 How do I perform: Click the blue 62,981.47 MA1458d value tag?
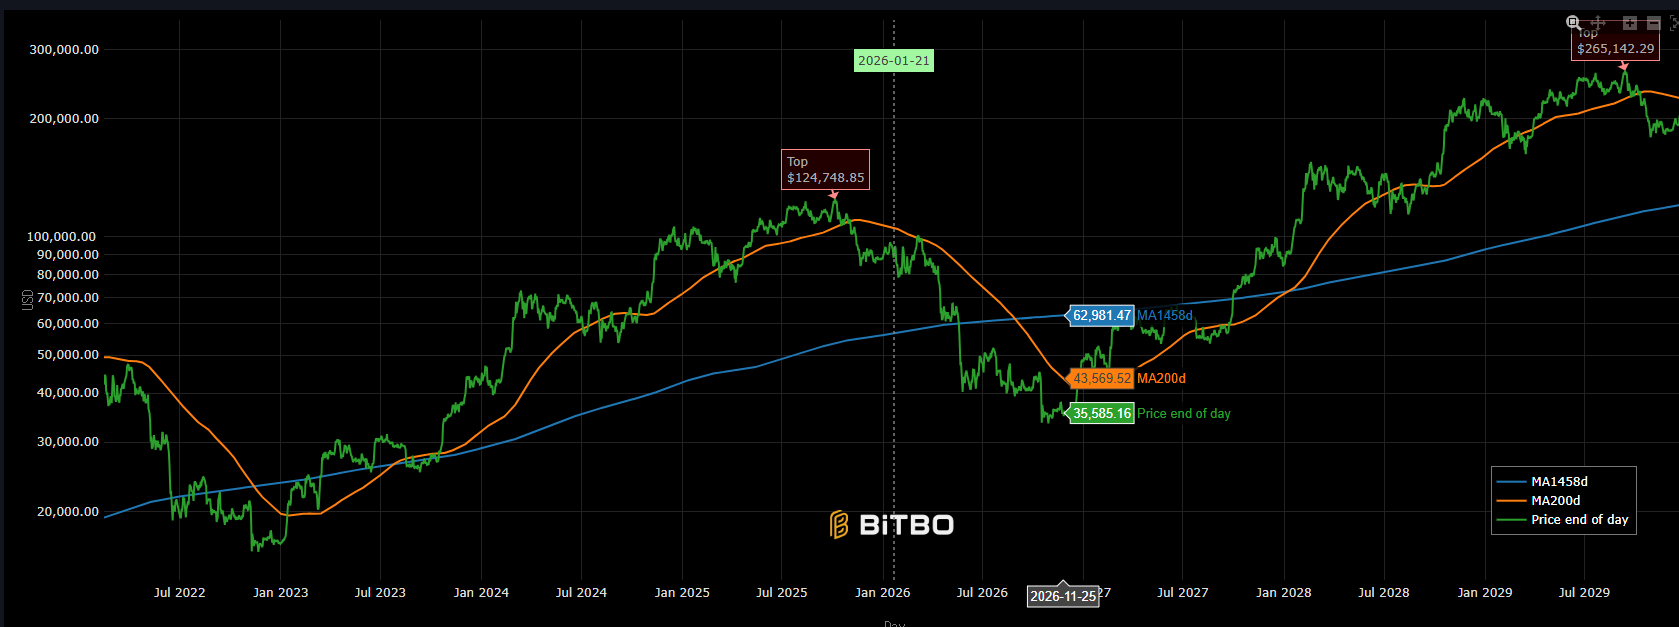[x=1101, y=316]
